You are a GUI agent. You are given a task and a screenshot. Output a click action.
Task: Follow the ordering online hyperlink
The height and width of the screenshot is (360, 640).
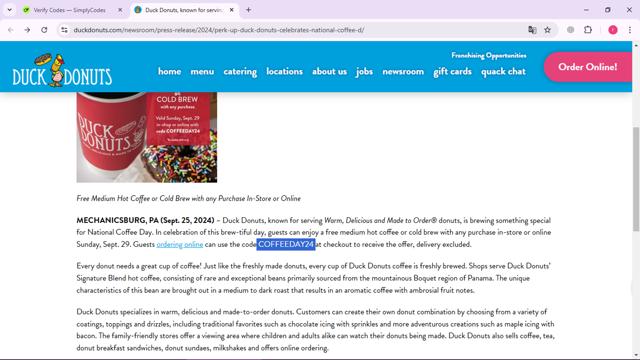(x=180, y=244)
